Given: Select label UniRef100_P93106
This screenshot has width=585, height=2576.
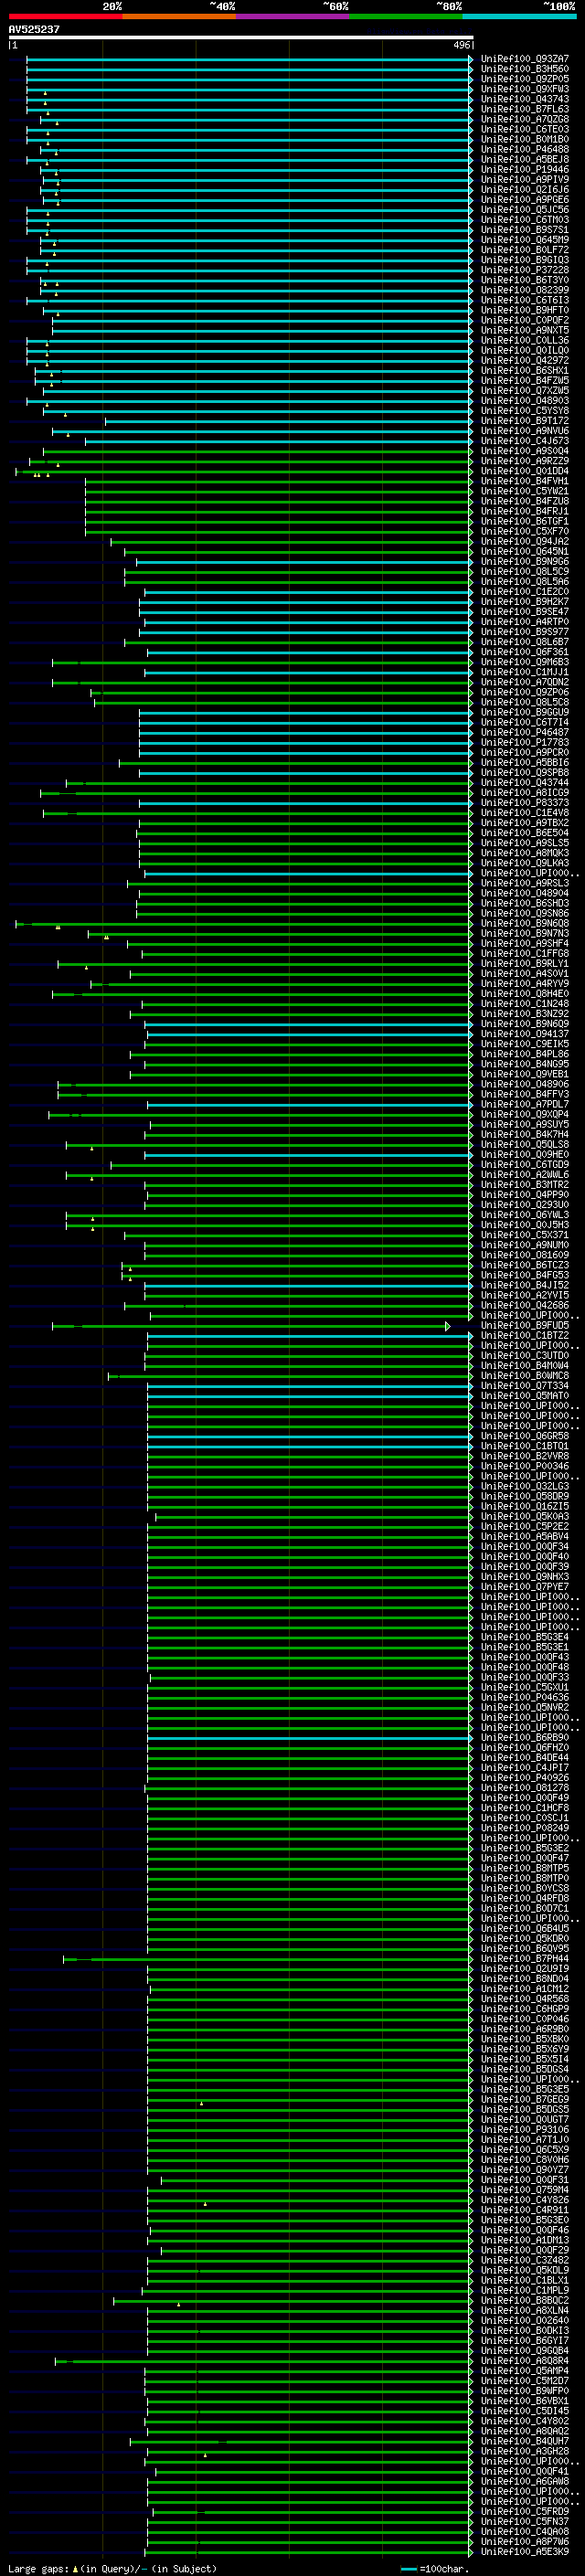Looking at the screenshot, I should point(525,2130).
